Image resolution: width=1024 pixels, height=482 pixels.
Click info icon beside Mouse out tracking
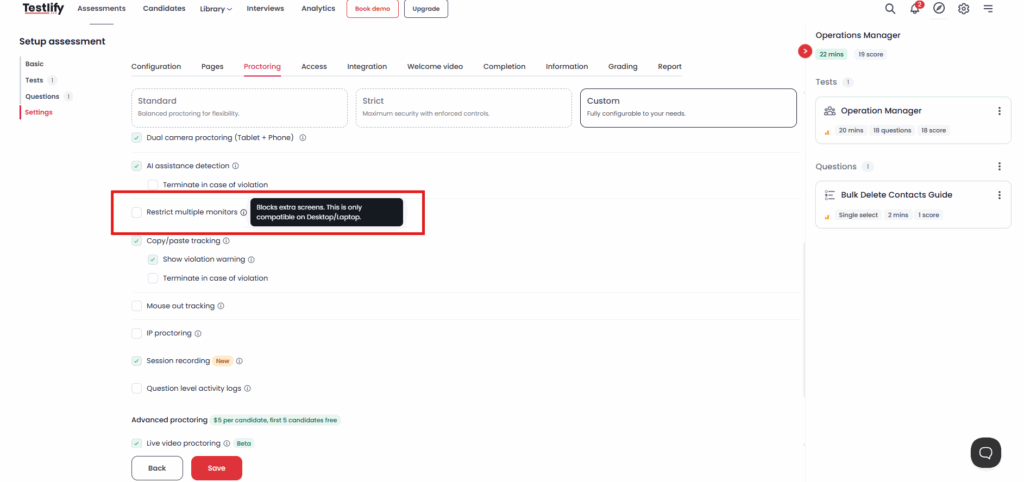[221, 306]
